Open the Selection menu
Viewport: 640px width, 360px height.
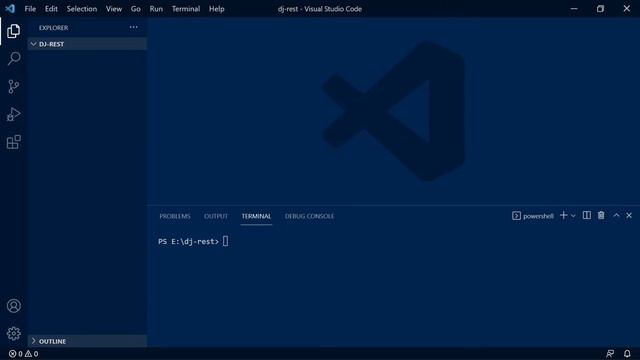[x=82, y=9]
